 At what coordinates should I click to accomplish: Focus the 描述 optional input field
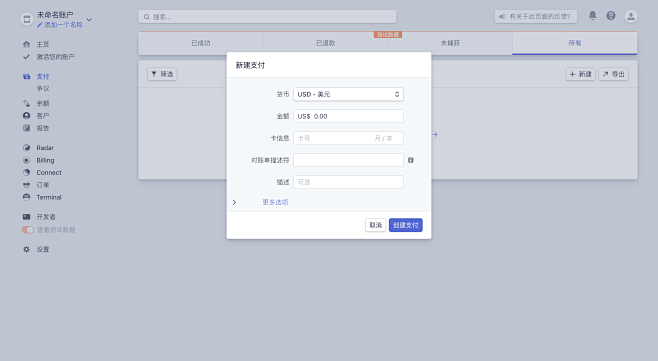(x=348, y=182)
